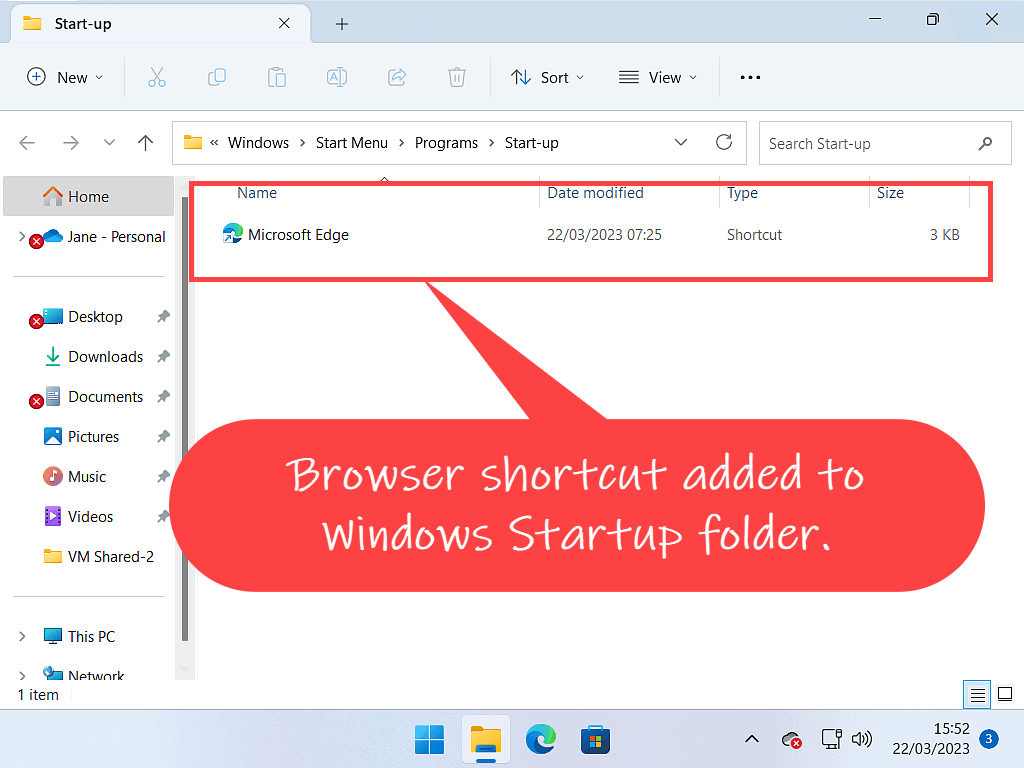
Task: Click the Delete trash bin icon
Action: (457, 77)
